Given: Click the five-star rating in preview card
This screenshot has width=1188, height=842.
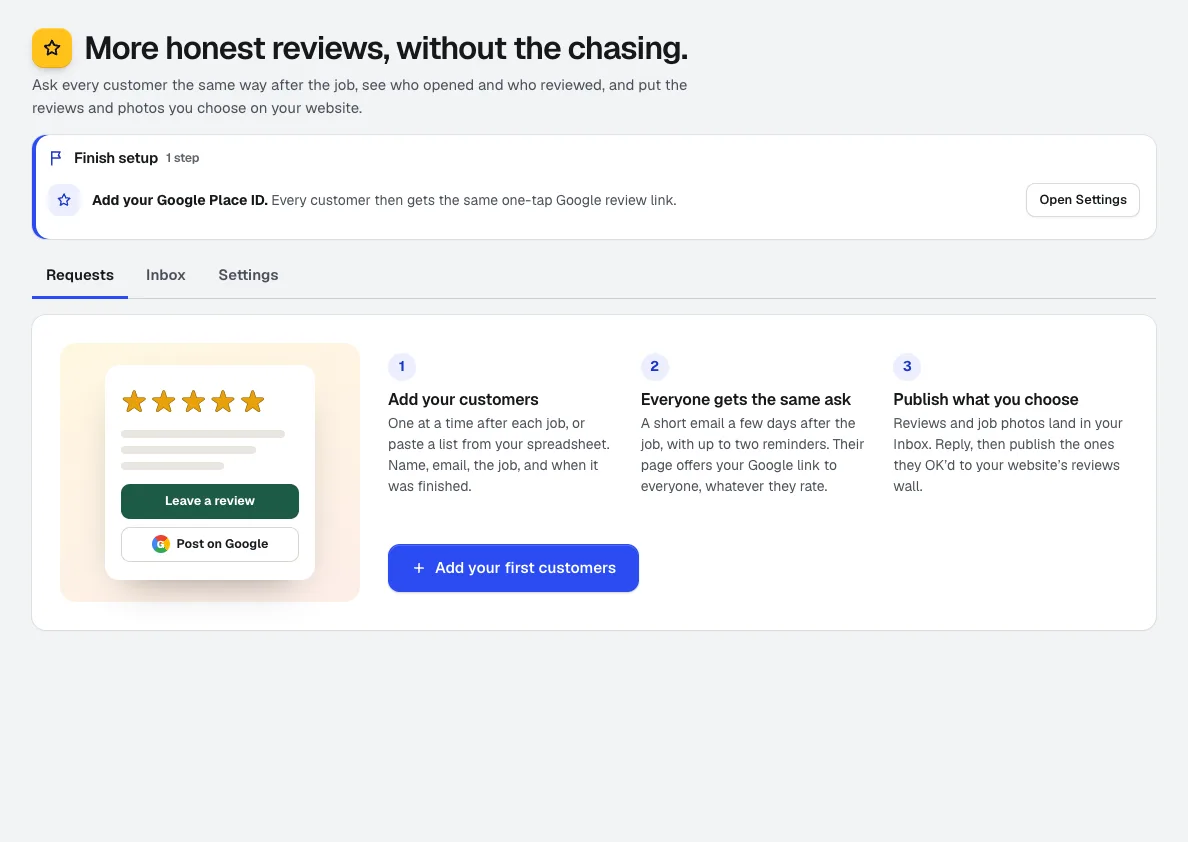Looking at the screenshot, I should (193, 401).
